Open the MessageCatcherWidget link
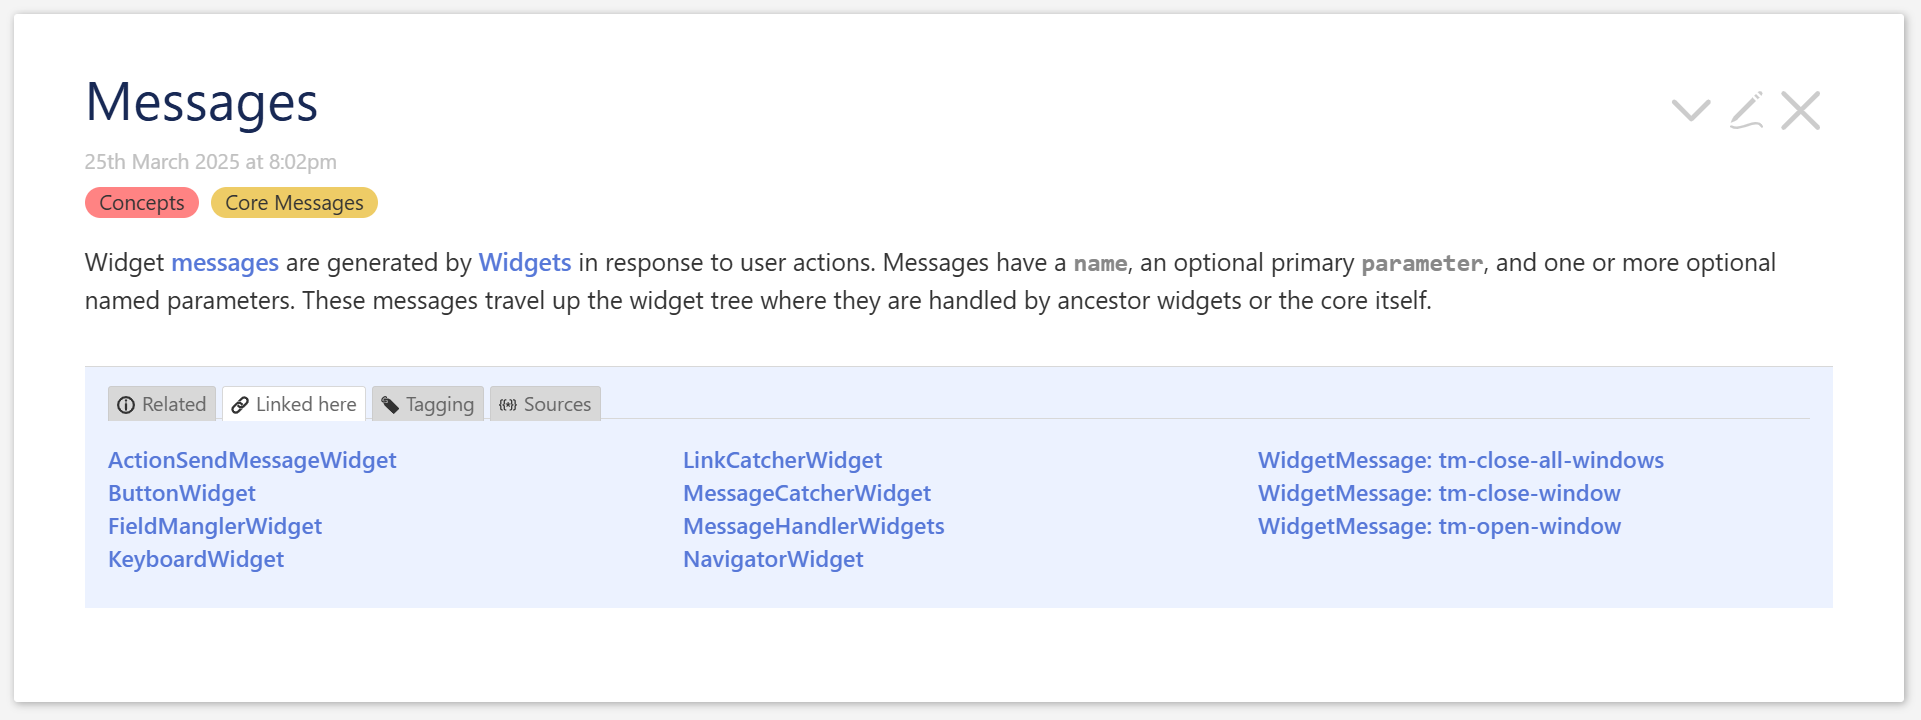The width and height of the screenshot is (1921, 720). [x=807, y=493]
